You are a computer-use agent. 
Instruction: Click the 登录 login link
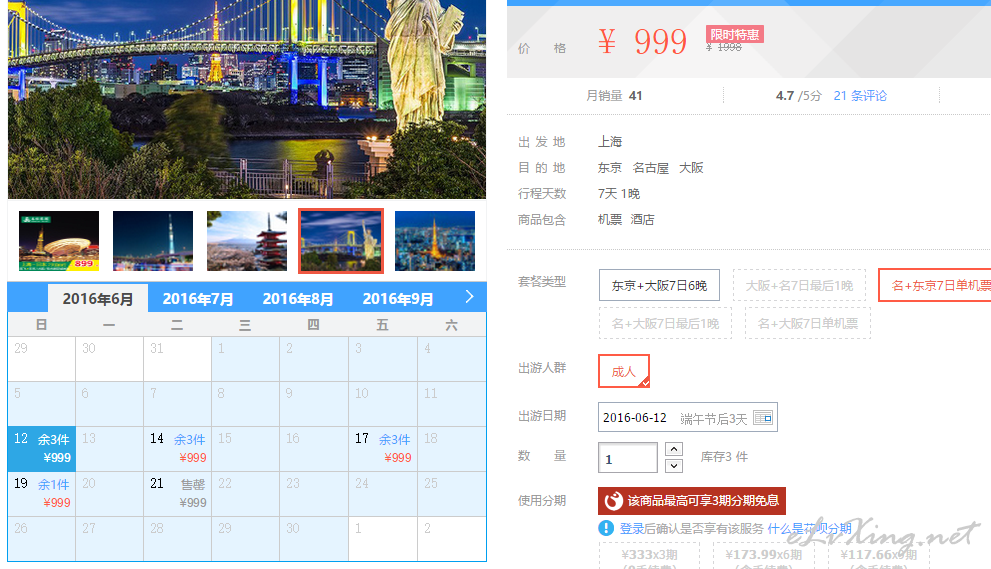[632, 529]
